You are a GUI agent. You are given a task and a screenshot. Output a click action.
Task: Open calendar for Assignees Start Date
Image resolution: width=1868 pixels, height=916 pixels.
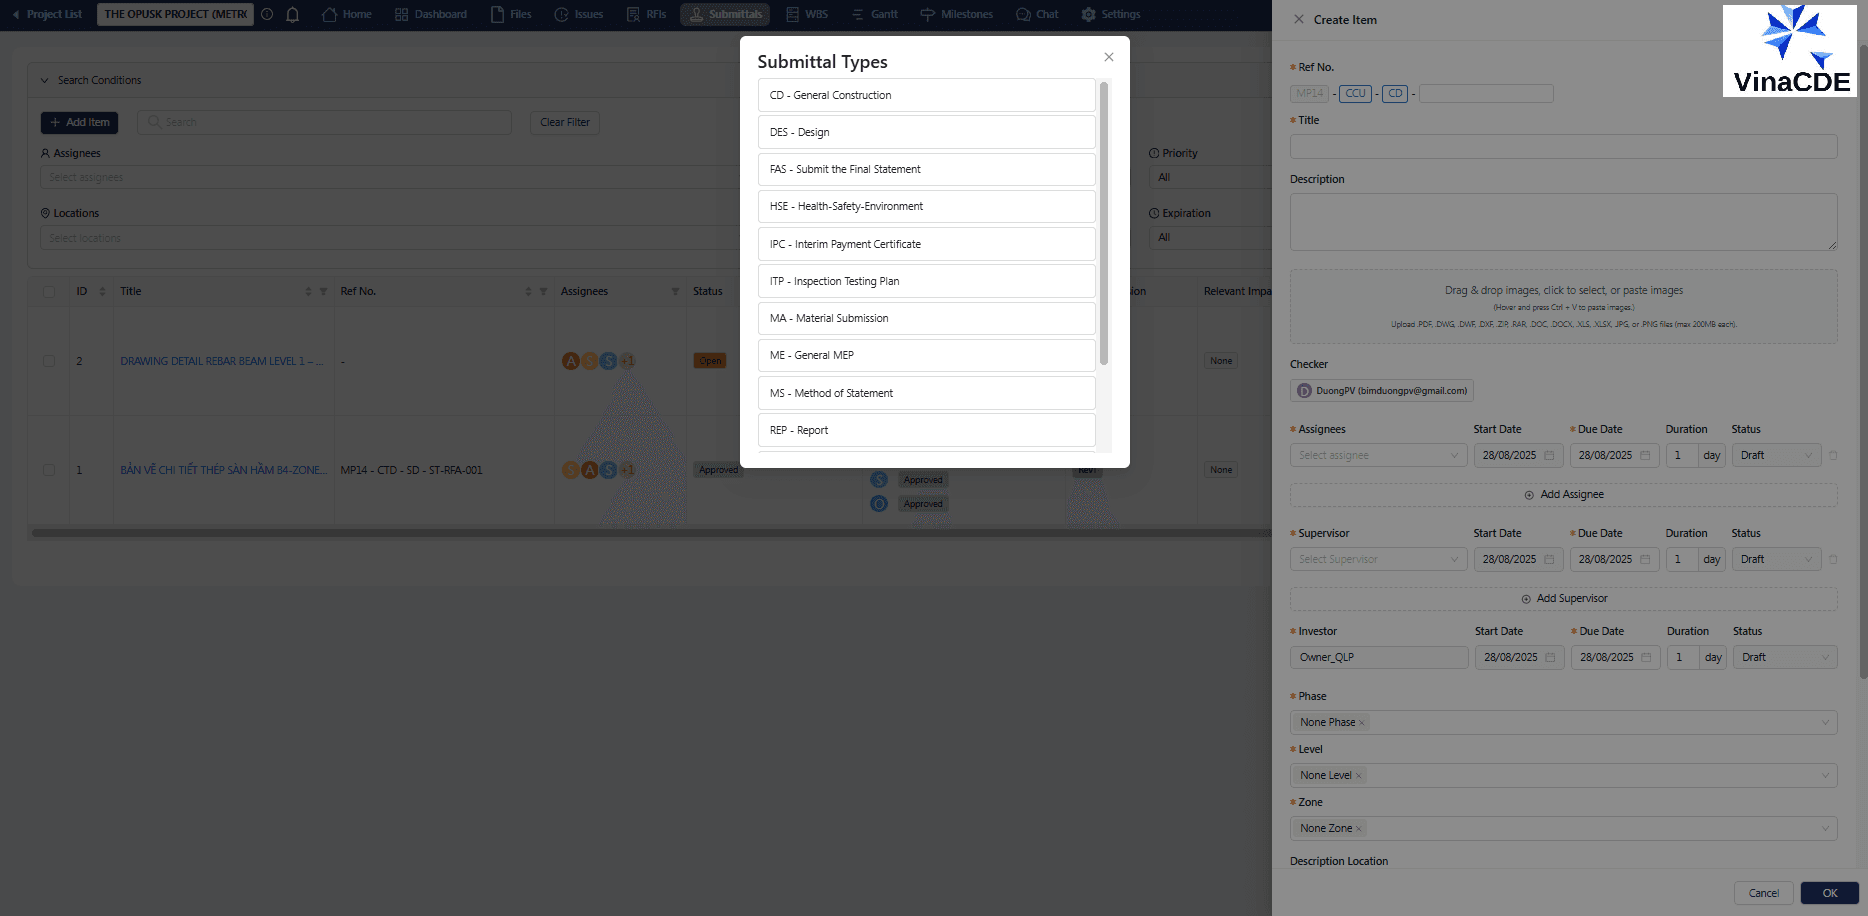point(1549,456)
